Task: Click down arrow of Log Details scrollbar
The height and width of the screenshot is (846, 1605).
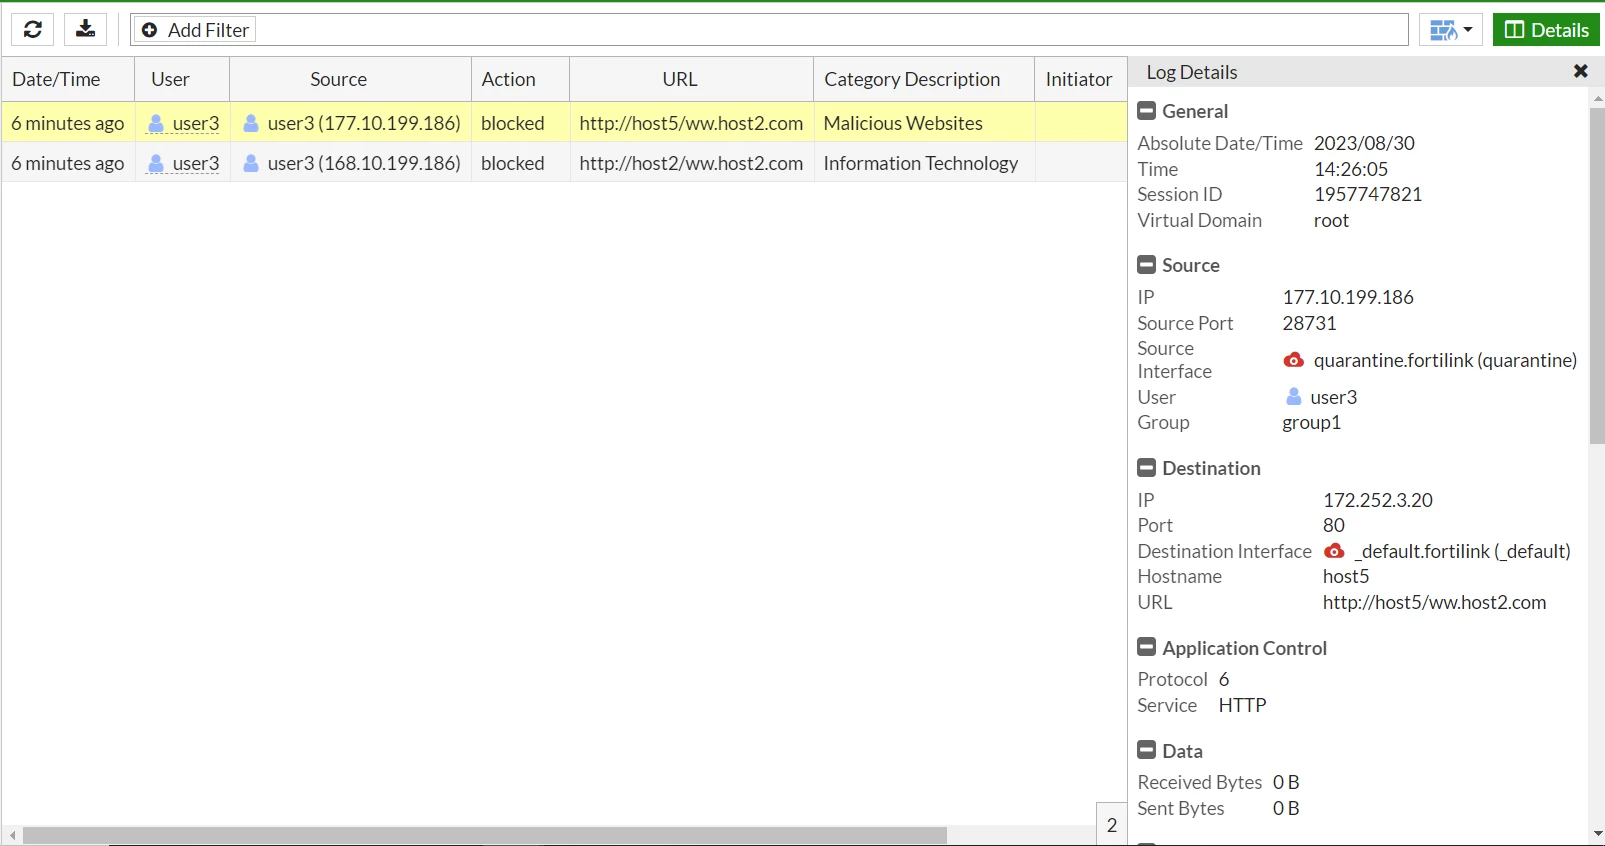Action: 1597,833
